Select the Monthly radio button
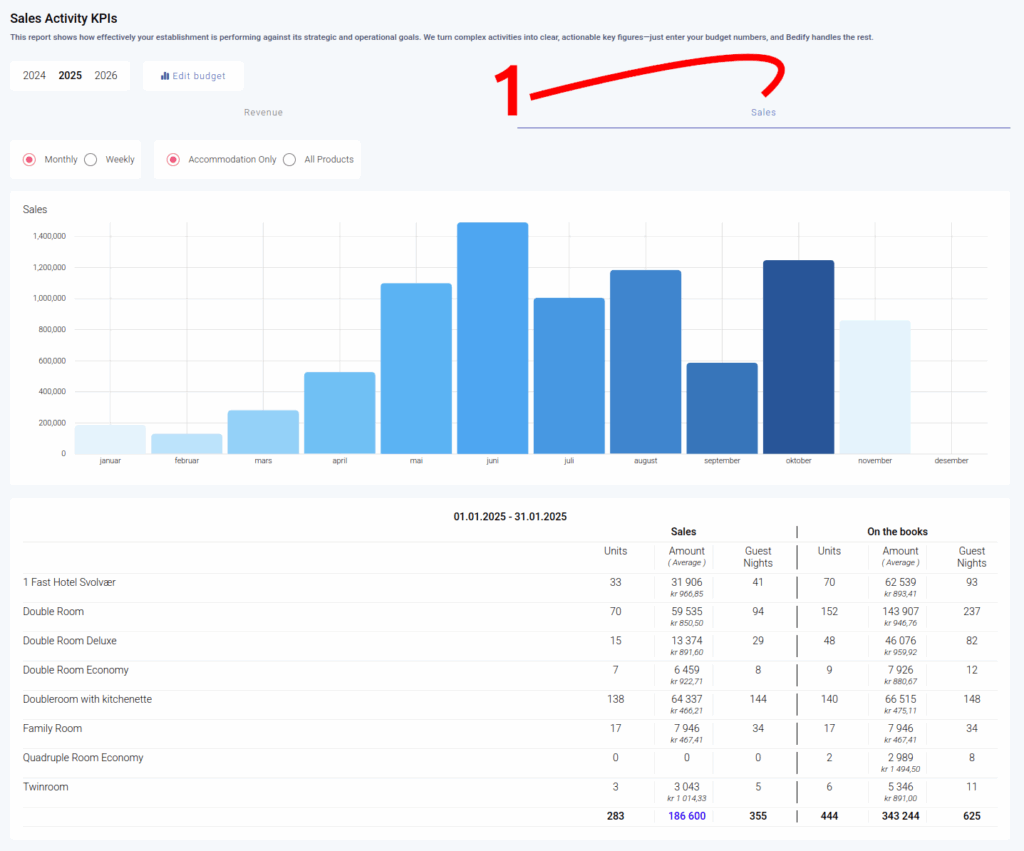This screenshot has width=1024, height=851. [x=30, y=160]
